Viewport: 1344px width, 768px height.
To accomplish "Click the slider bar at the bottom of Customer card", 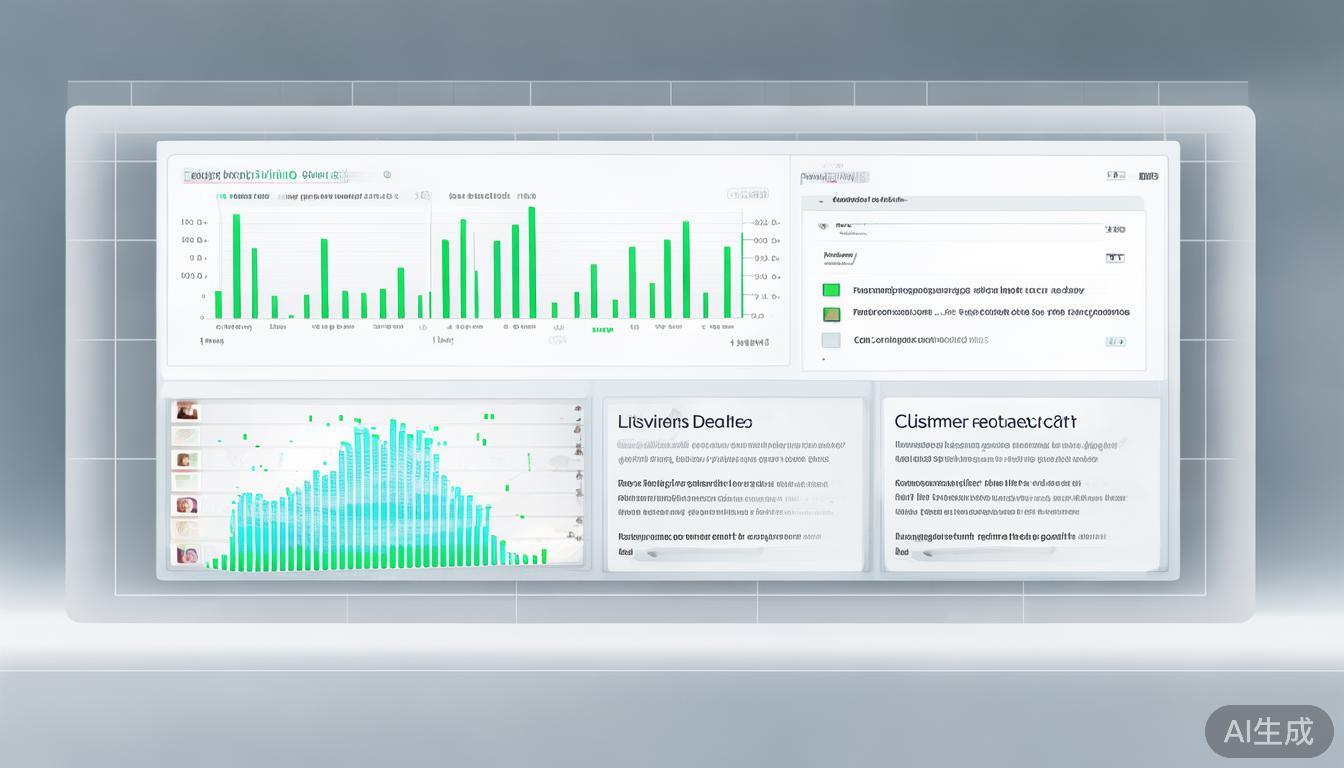I will (985, 551).
